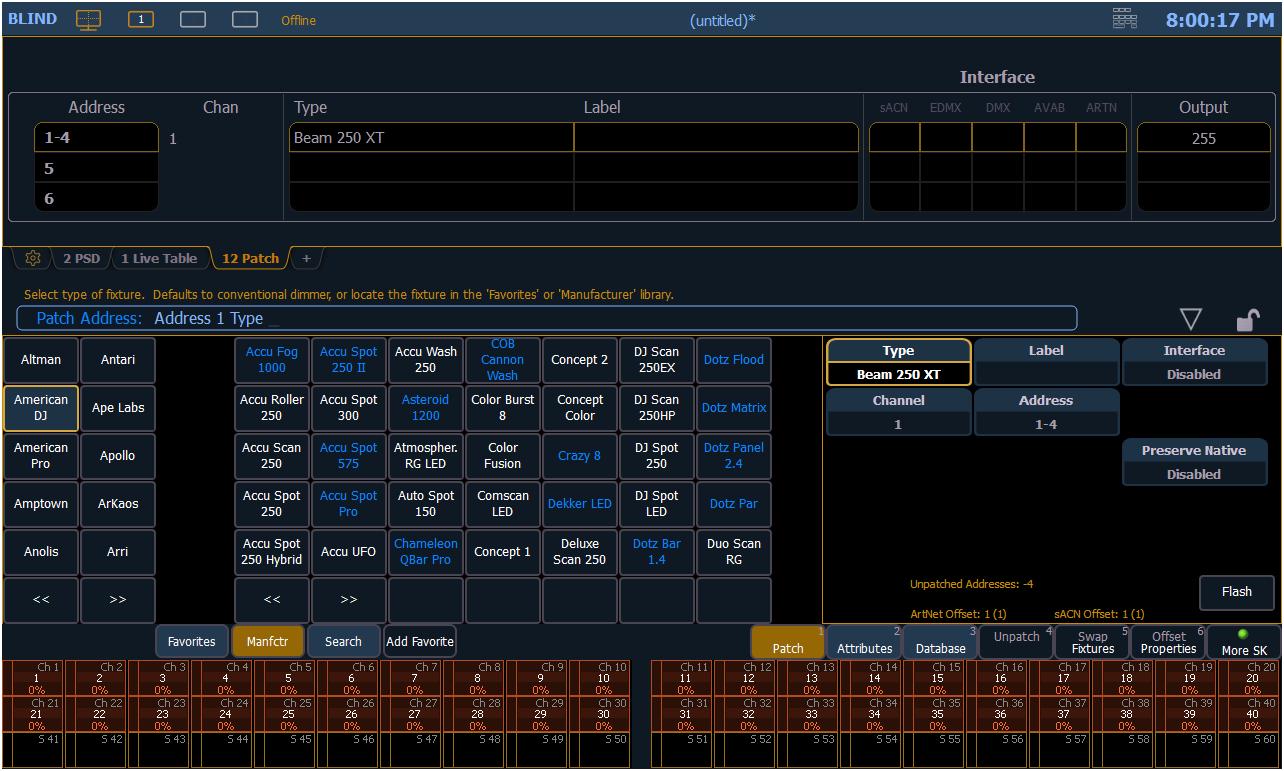The image size is (1284, 771).
Task: Go to next manufacturer page arrow
Action: [x=118, y=600]
